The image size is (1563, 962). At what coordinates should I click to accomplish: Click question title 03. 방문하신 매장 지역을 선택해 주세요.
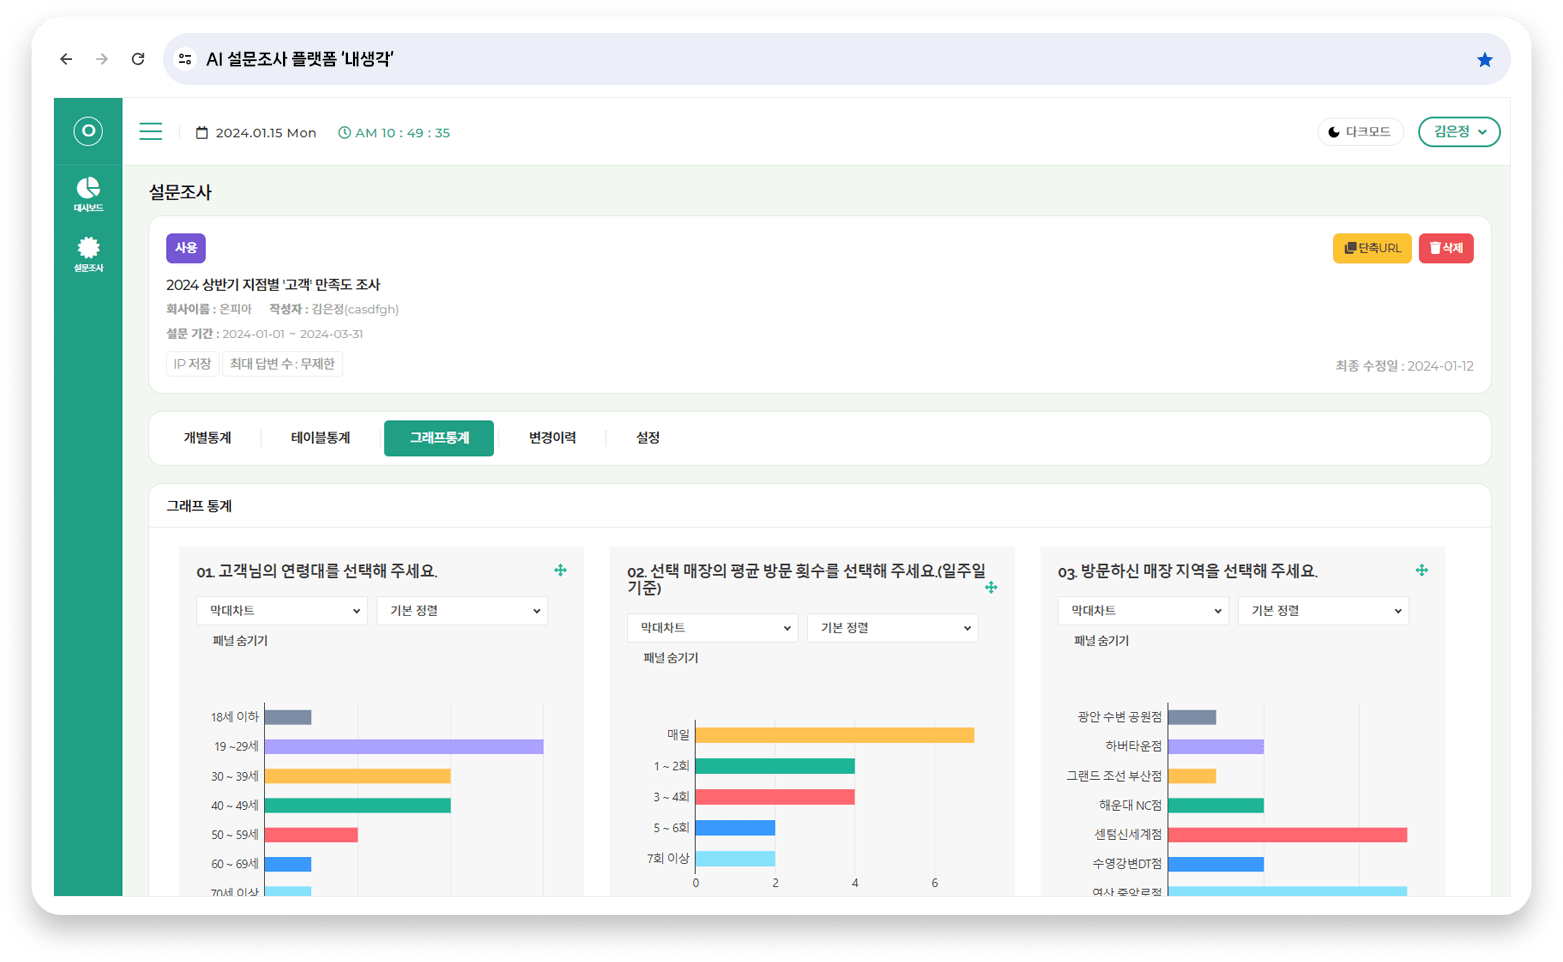pos(1188,571)
